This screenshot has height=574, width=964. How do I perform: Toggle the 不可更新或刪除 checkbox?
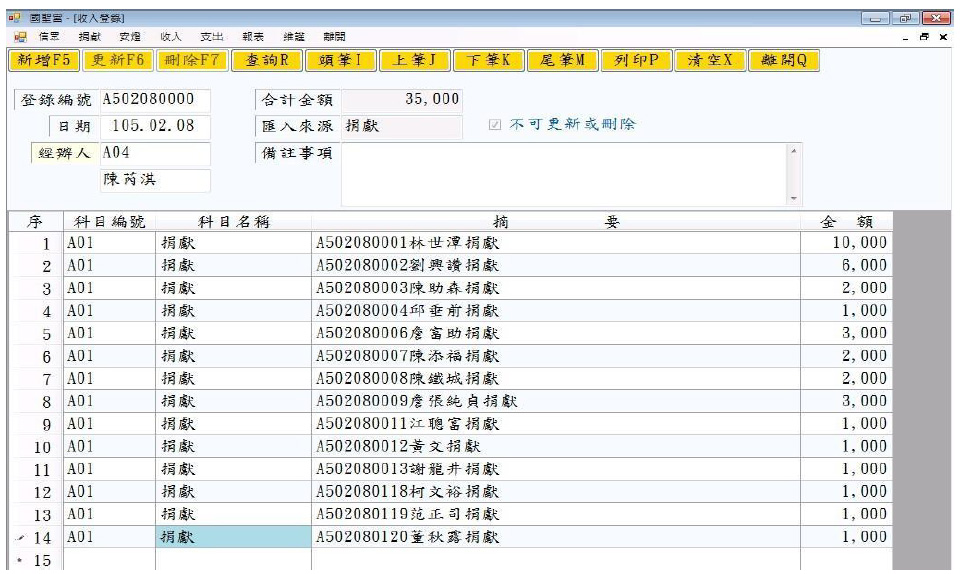point(495,125)
